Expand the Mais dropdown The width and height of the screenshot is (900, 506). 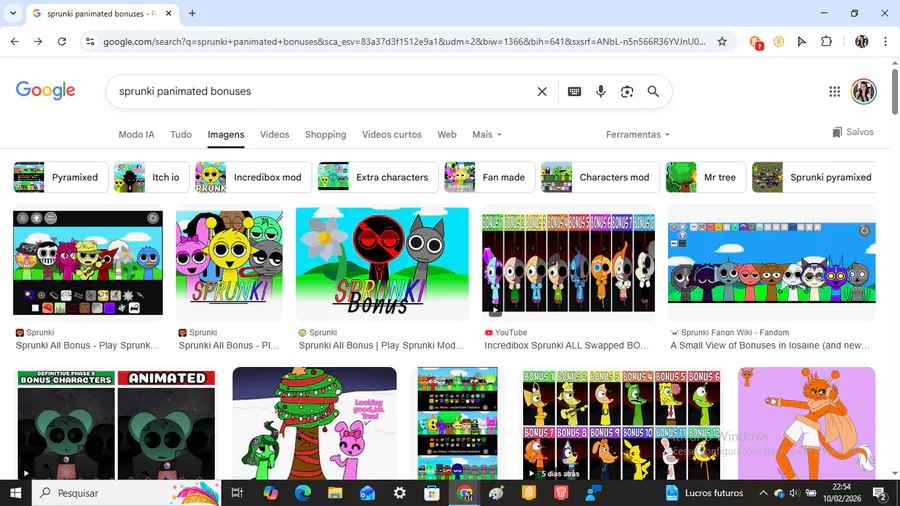point(487,134)
